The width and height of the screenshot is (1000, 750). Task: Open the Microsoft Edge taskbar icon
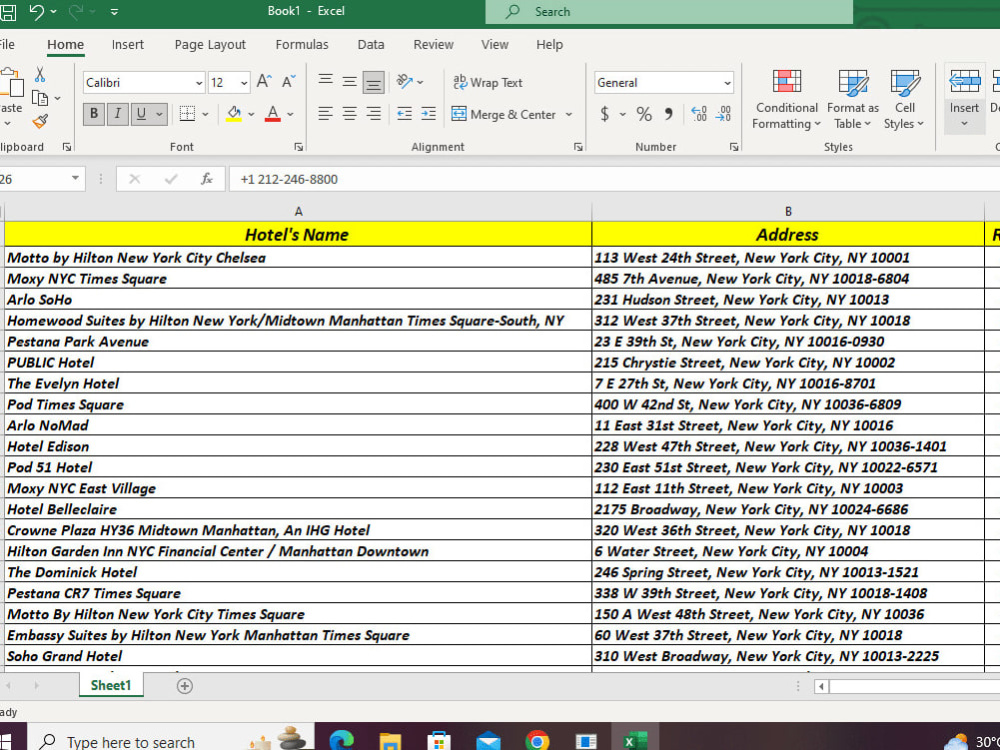click(x=342, y=741)
